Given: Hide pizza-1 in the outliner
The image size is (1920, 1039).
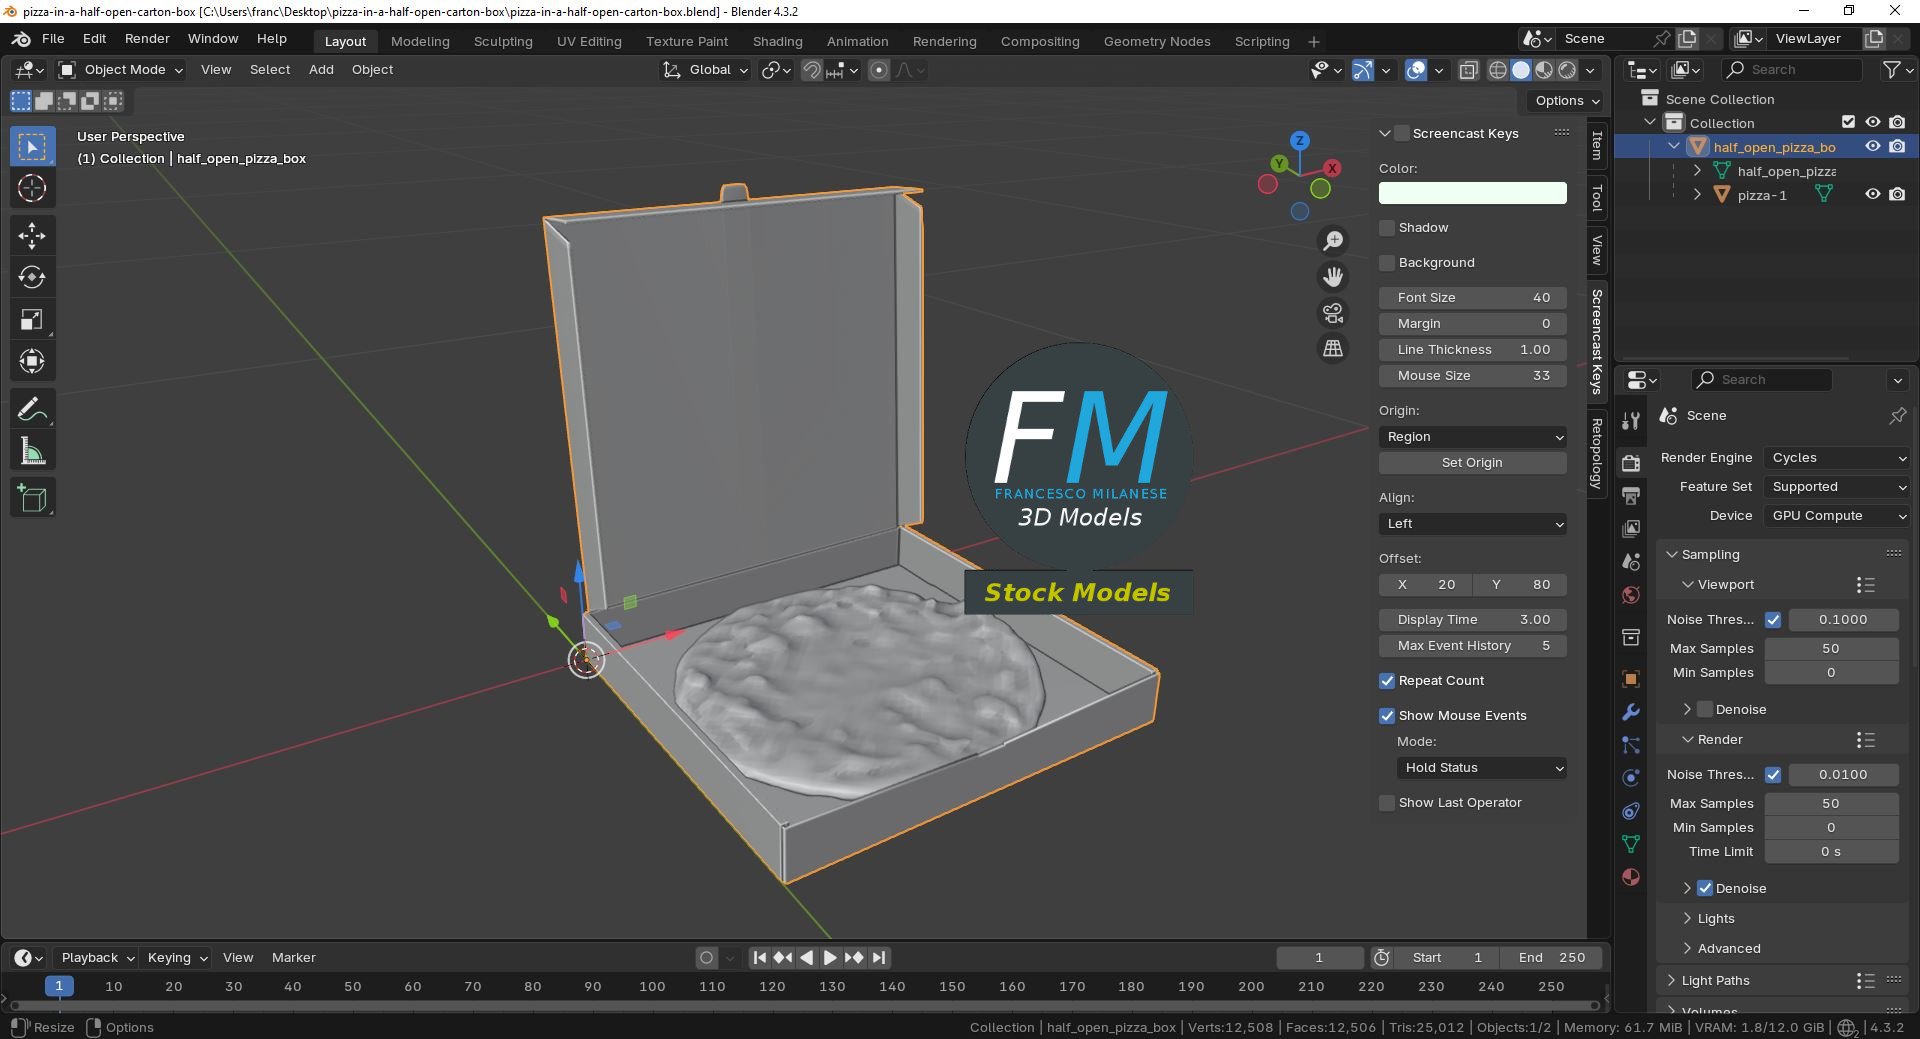Looking at the screenshot, I should click(1872, 195).
